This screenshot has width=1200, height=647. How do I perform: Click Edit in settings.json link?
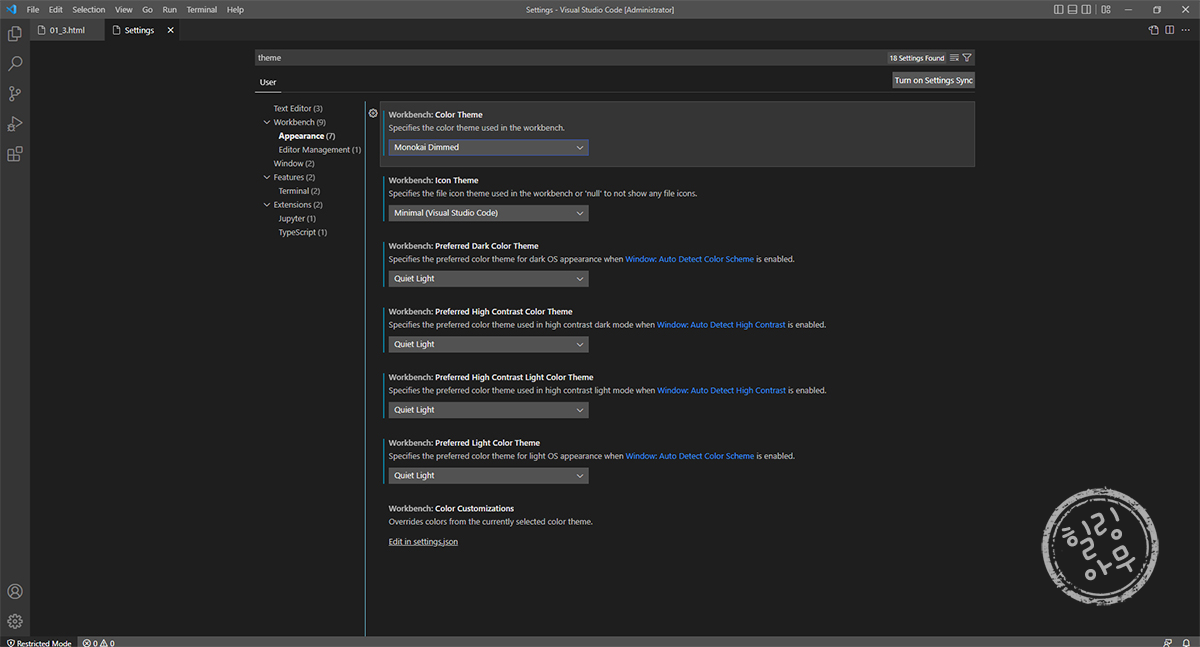click(423, 541)
